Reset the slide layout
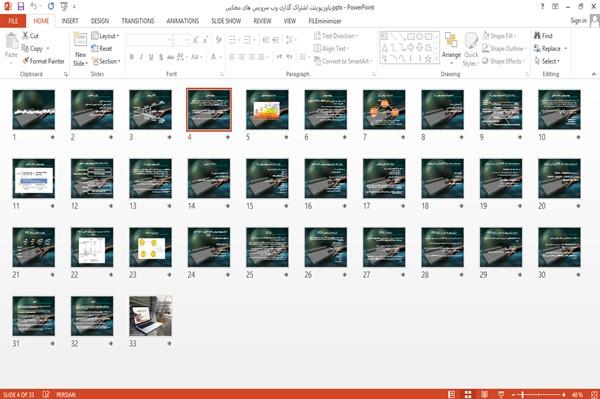This screenshot has width=600, height=399. 102,49
